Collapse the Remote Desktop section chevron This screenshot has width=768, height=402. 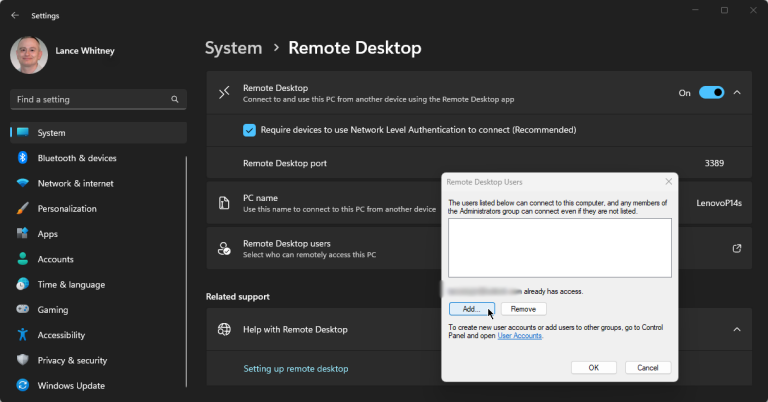[737, 93]
